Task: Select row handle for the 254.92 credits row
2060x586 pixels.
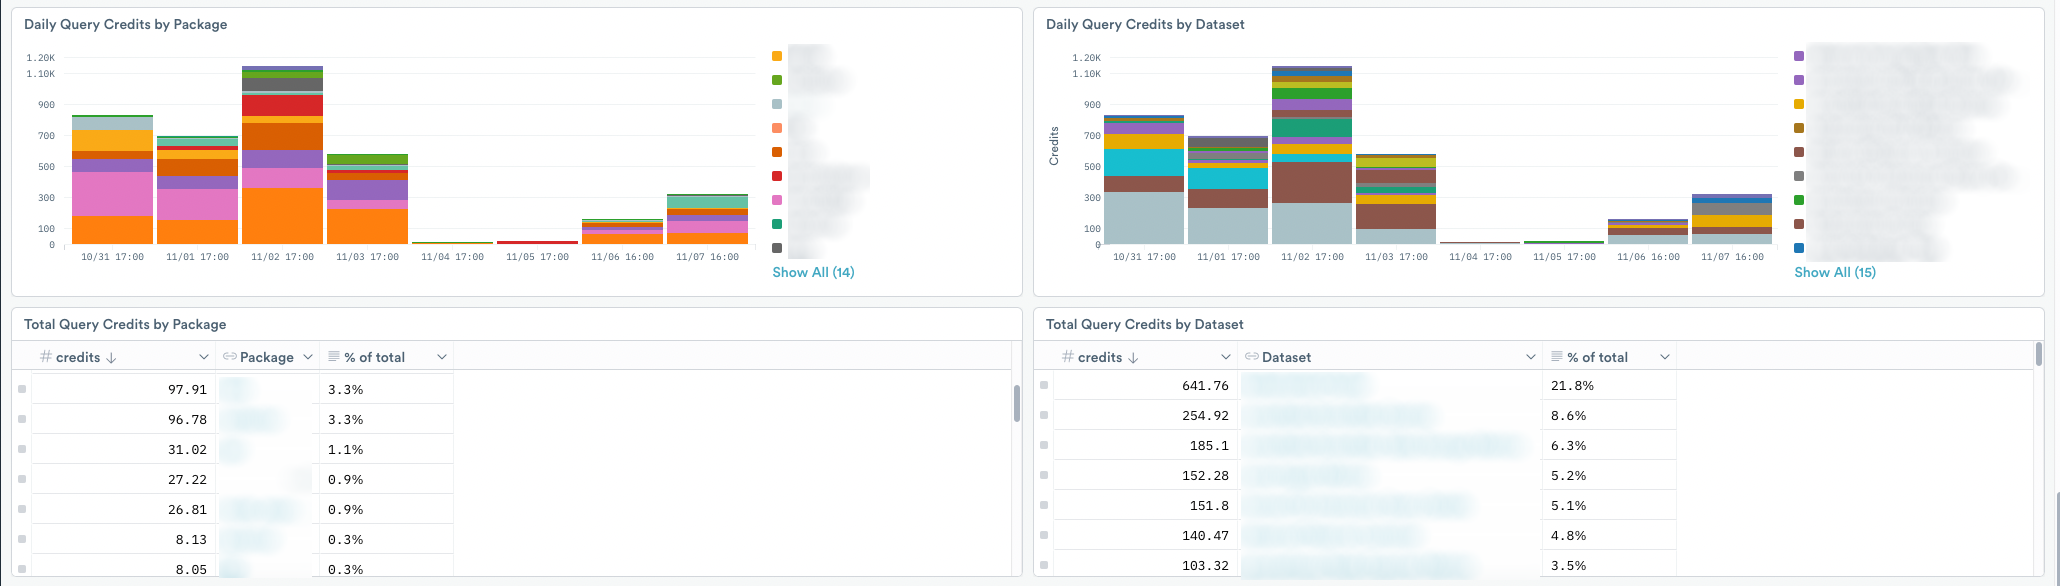Action: (1044, 415)
